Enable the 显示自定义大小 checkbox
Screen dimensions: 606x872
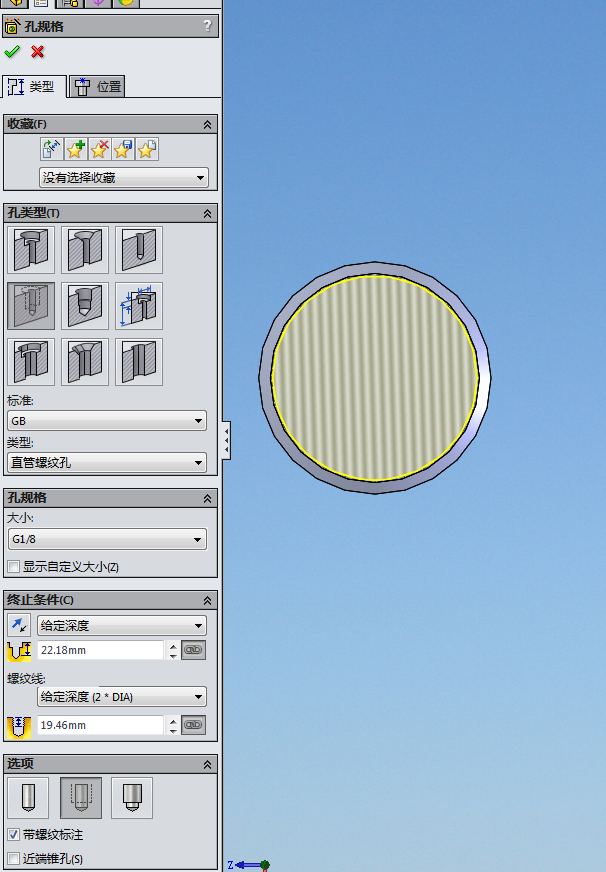coord(14,567)
